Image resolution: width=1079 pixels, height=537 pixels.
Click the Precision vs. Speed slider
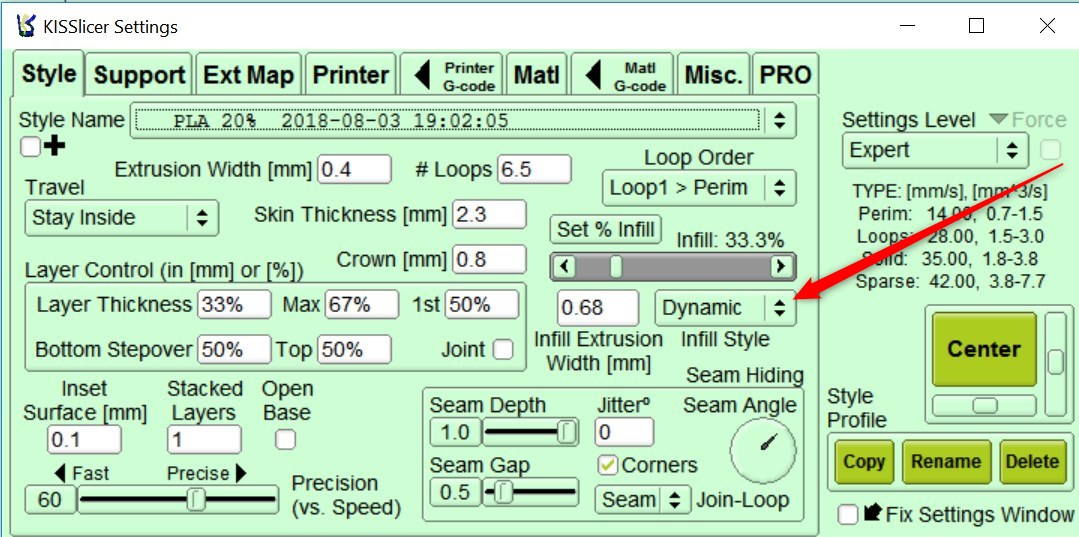tap(178, 500)
